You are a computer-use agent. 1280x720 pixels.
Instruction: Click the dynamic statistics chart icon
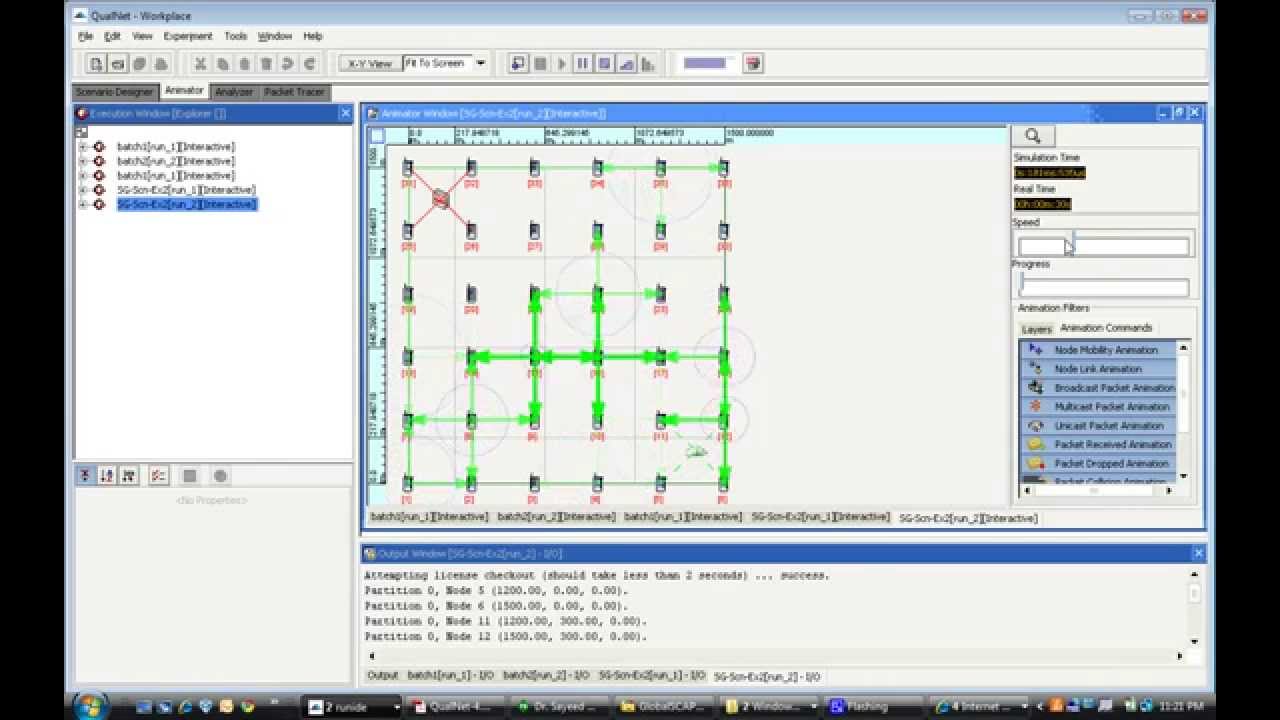pyautogui.click(x=627, y=64)
